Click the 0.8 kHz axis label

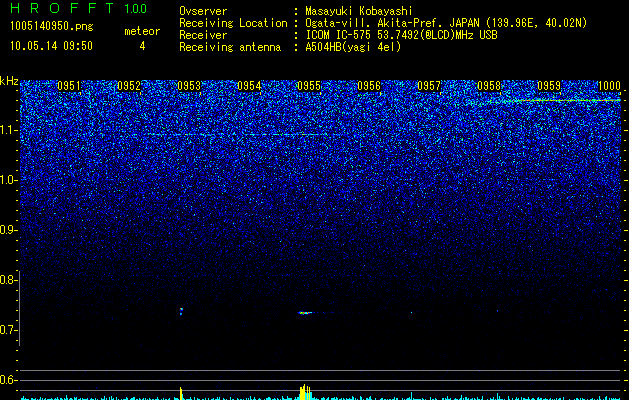tap(9, 280)
